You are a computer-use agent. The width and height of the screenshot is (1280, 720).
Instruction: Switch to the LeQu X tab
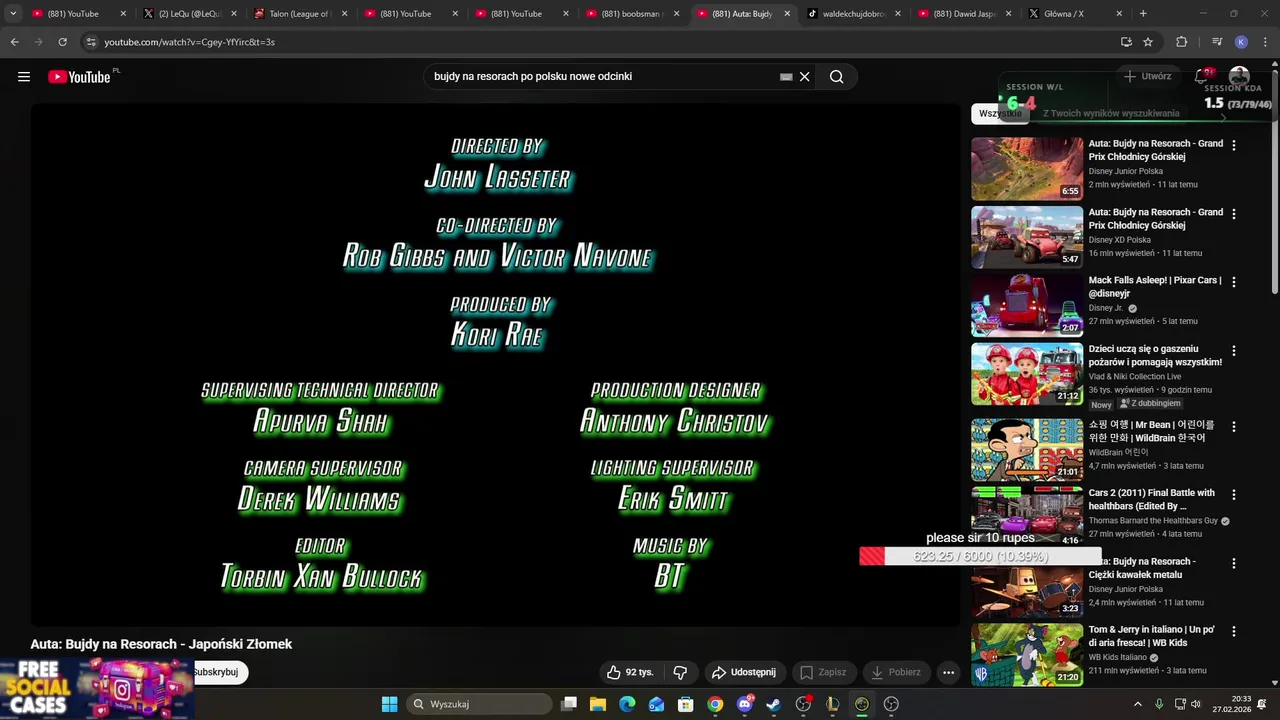click(x=189, y=14)
